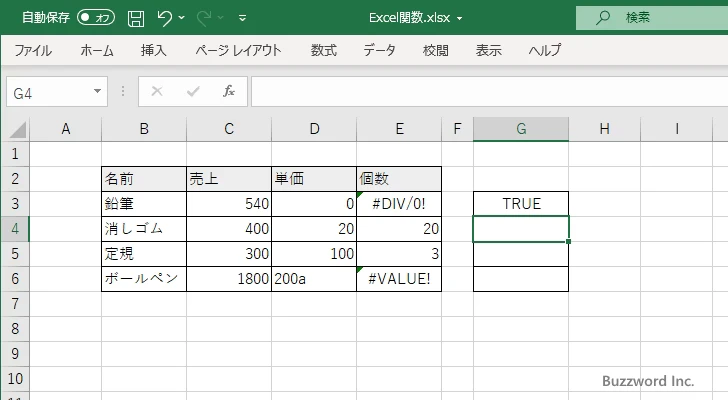Select column H header

(x=604, y=129)
